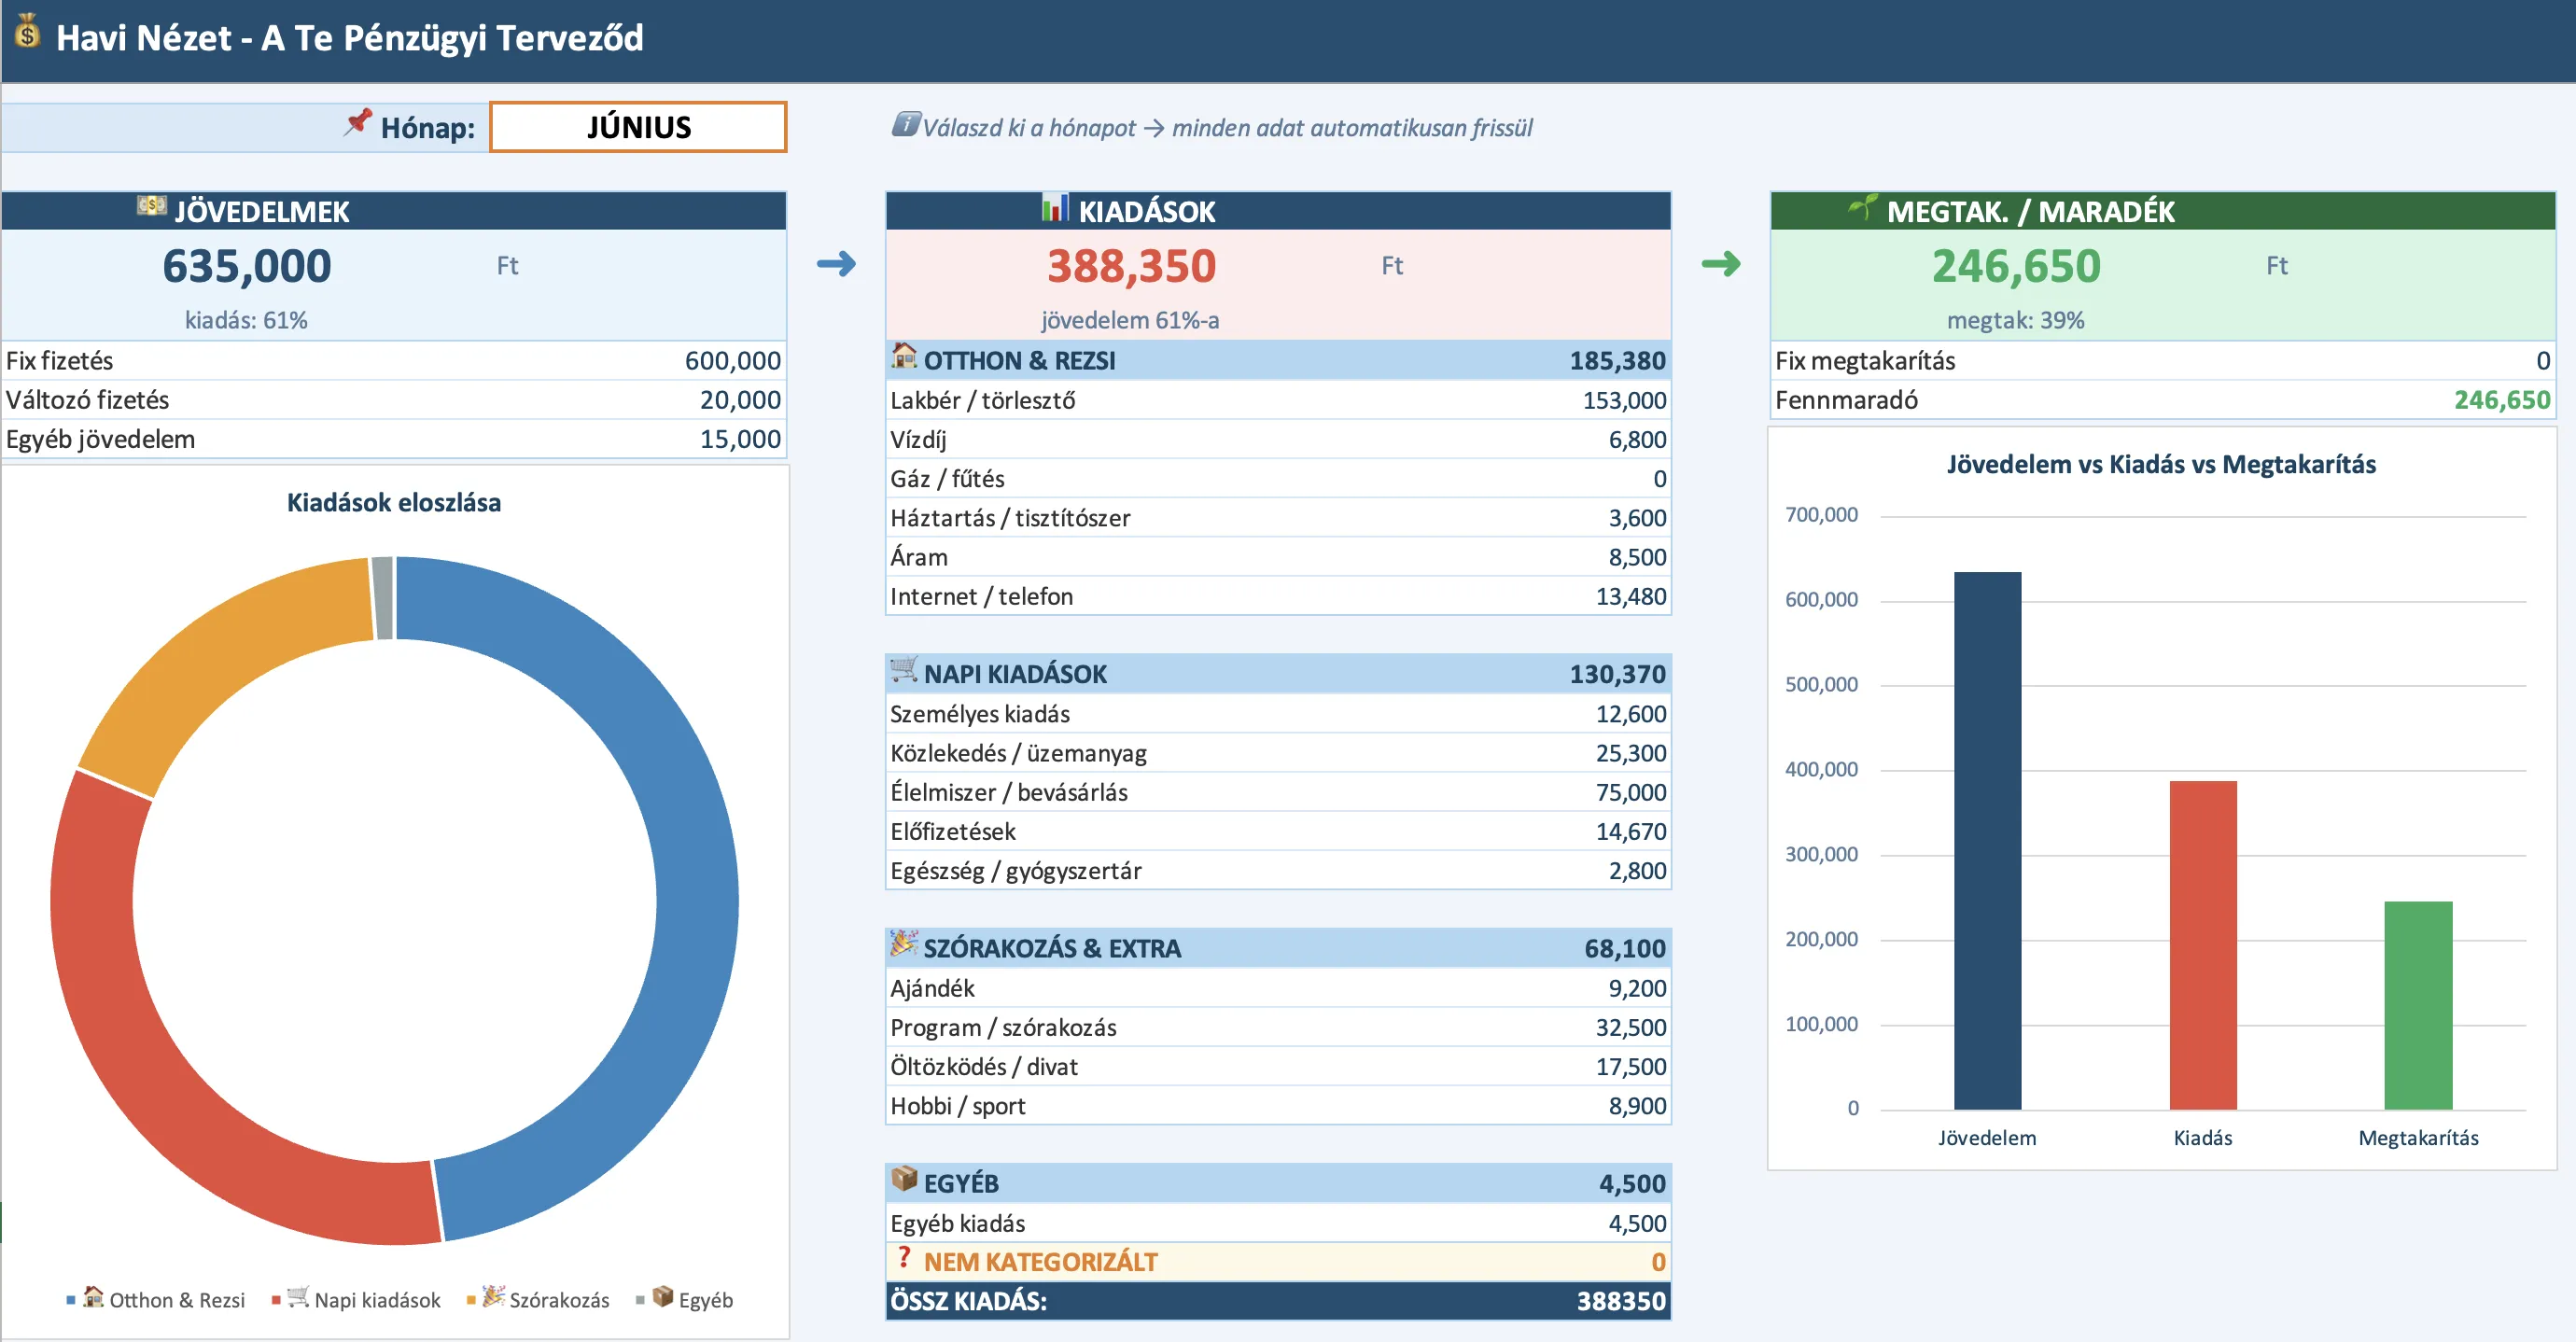Screen dimensions: 2576x1342
Task: Select the red Kiadás bar in chart
Action: coord(2202,944)
